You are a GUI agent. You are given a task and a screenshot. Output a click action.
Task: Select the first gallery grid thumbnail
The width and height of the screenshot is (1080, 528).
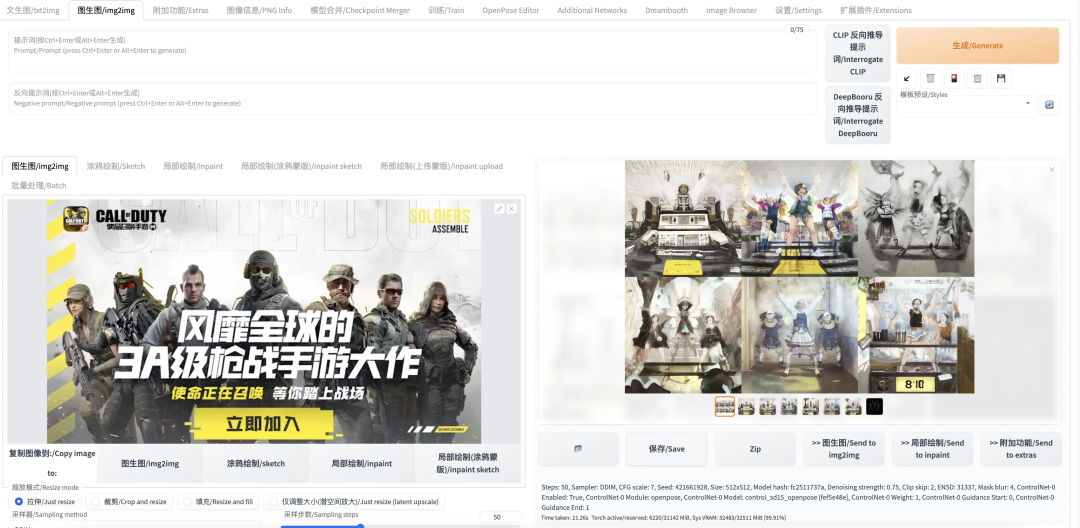(x=725, y=406)
